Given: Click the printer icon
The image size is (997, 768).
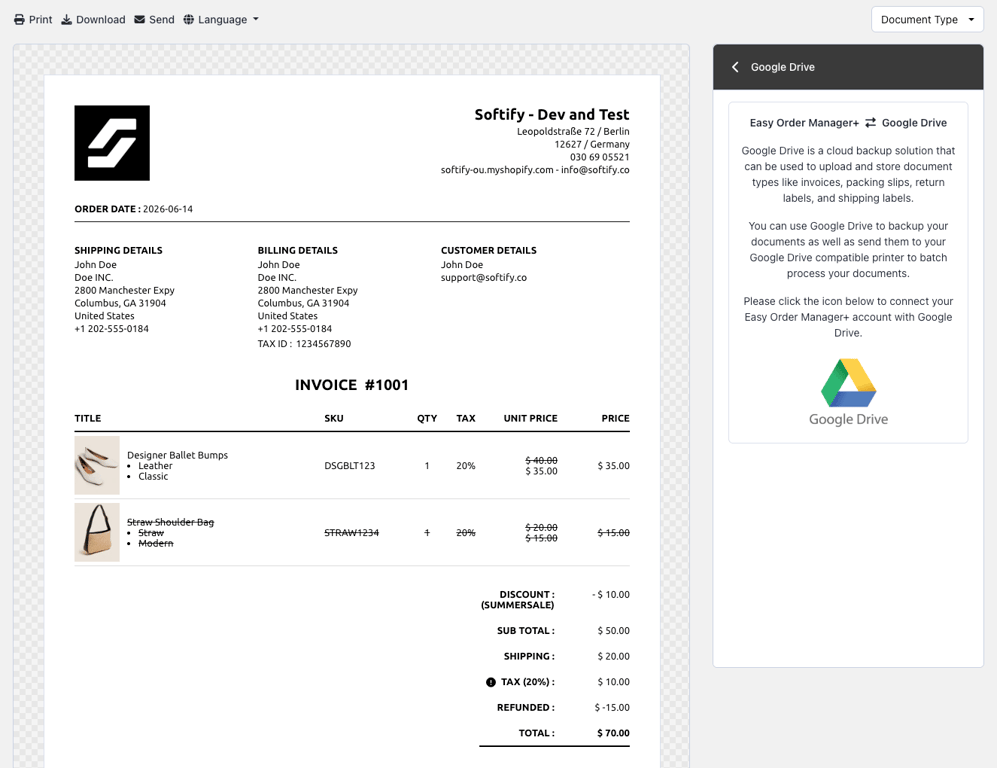Looking at the screenshot, I should pyautogui.click(x=20, y=20).
